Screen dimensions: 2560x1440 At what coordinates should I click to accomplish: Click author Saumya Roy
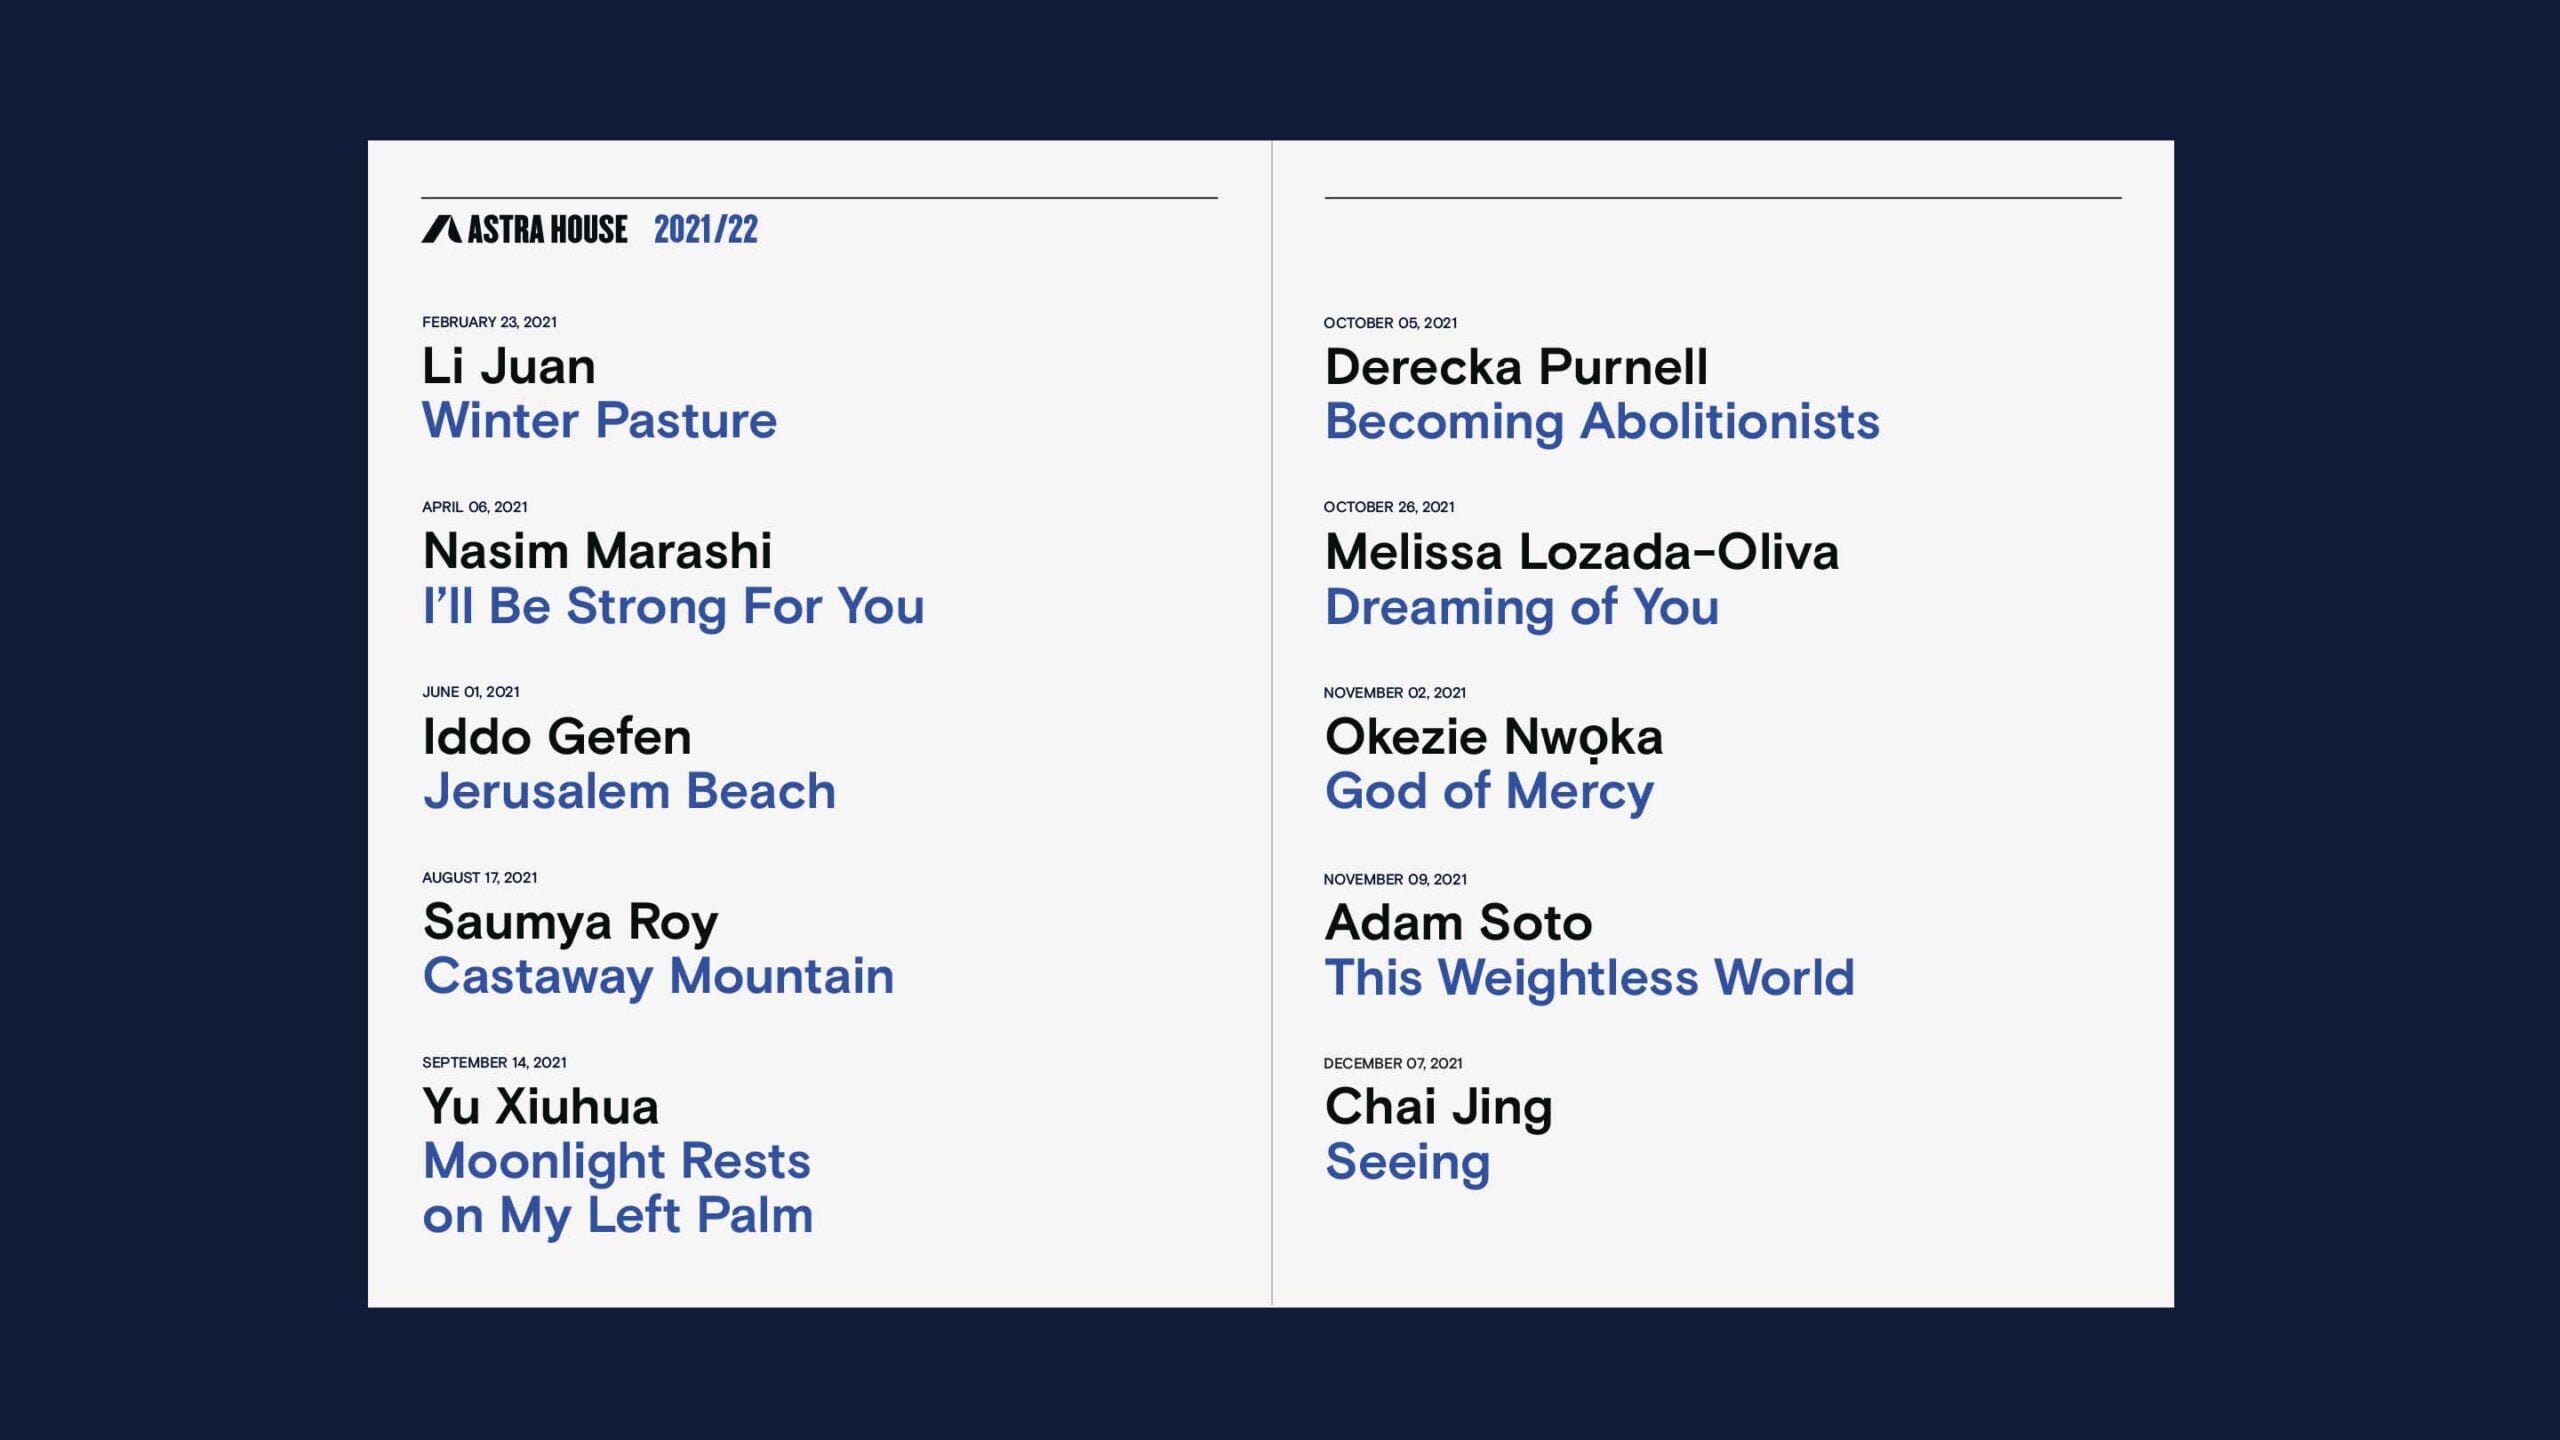tap(570, 922)
